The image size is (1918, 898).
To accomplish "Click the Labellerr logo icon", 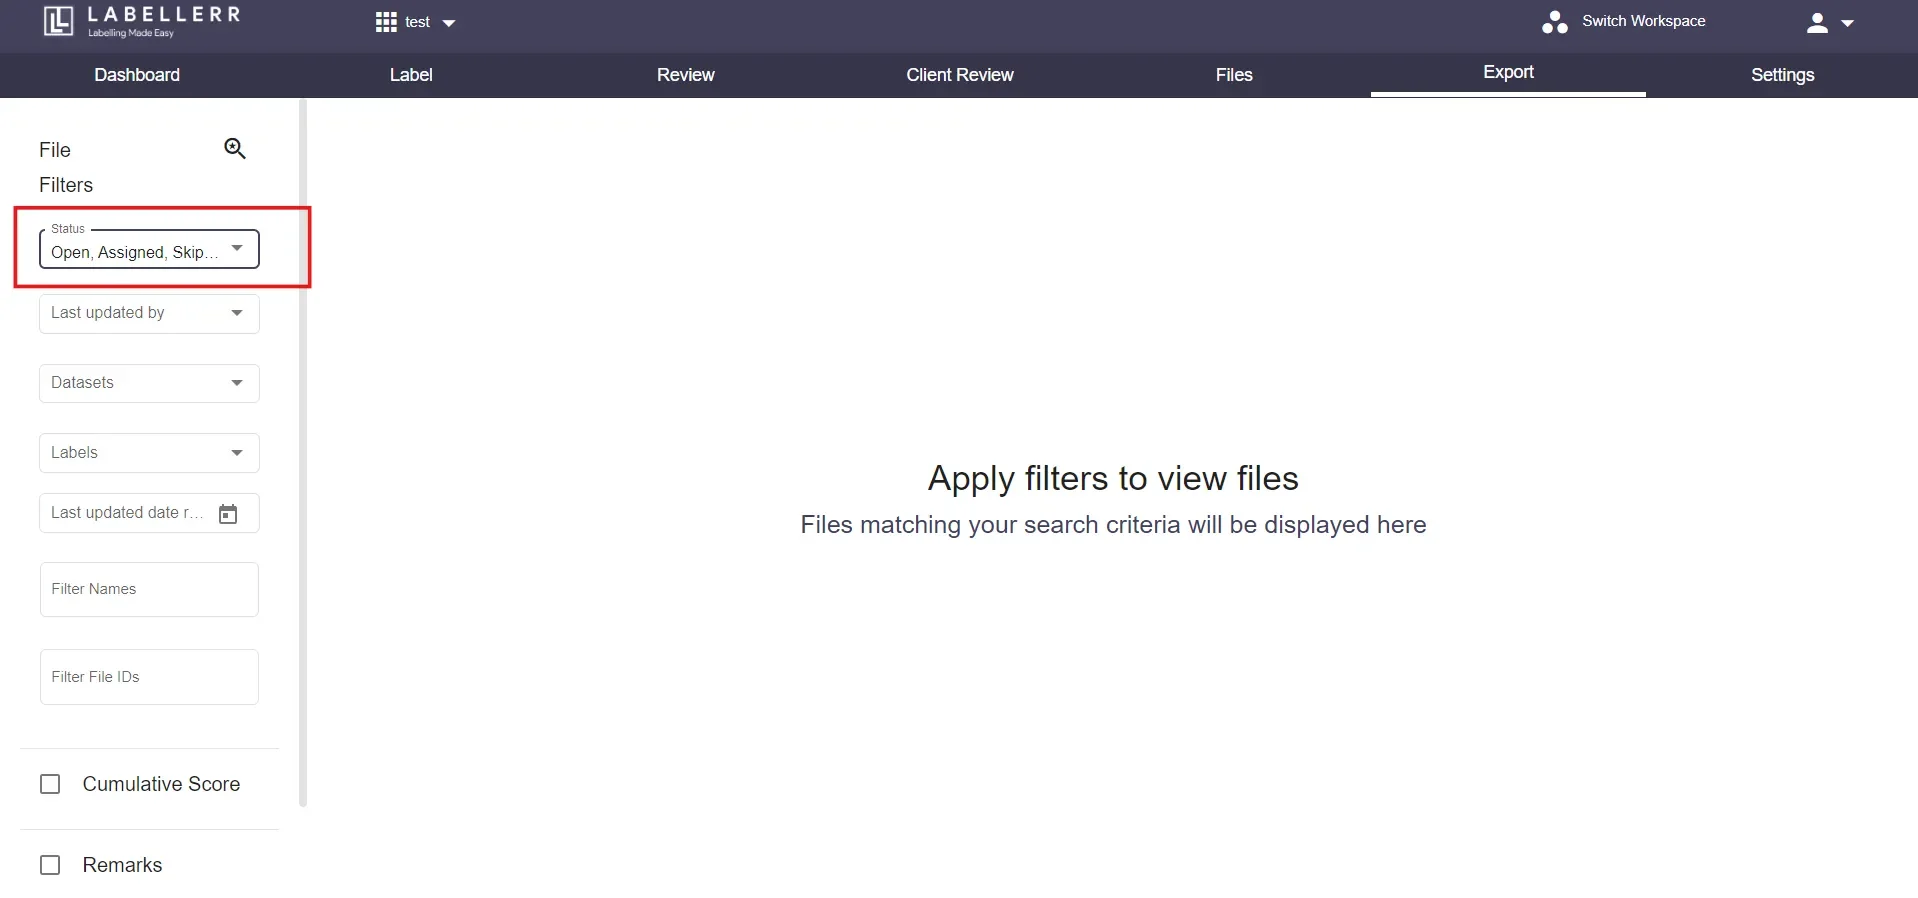I will point(59,21).
